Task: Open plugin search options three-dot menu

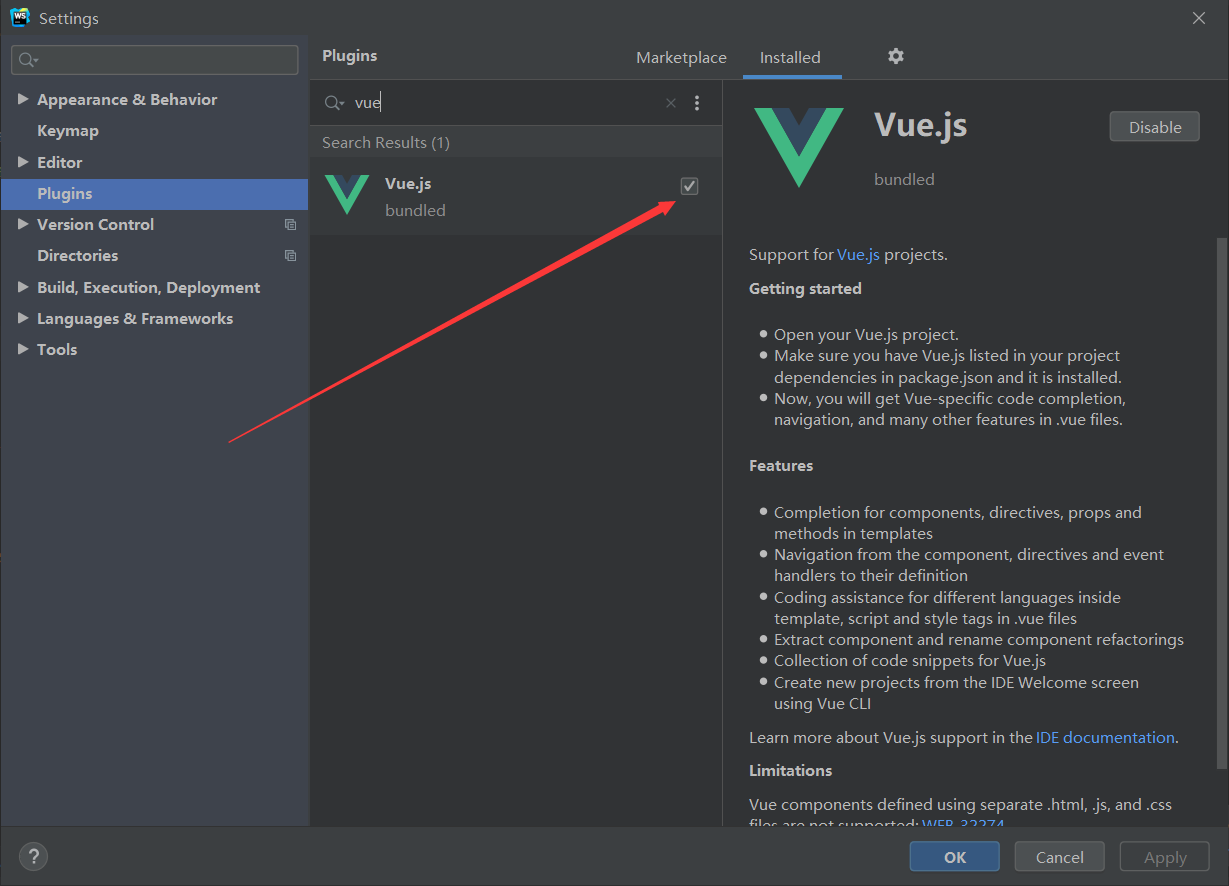Action: click(697, 103)
